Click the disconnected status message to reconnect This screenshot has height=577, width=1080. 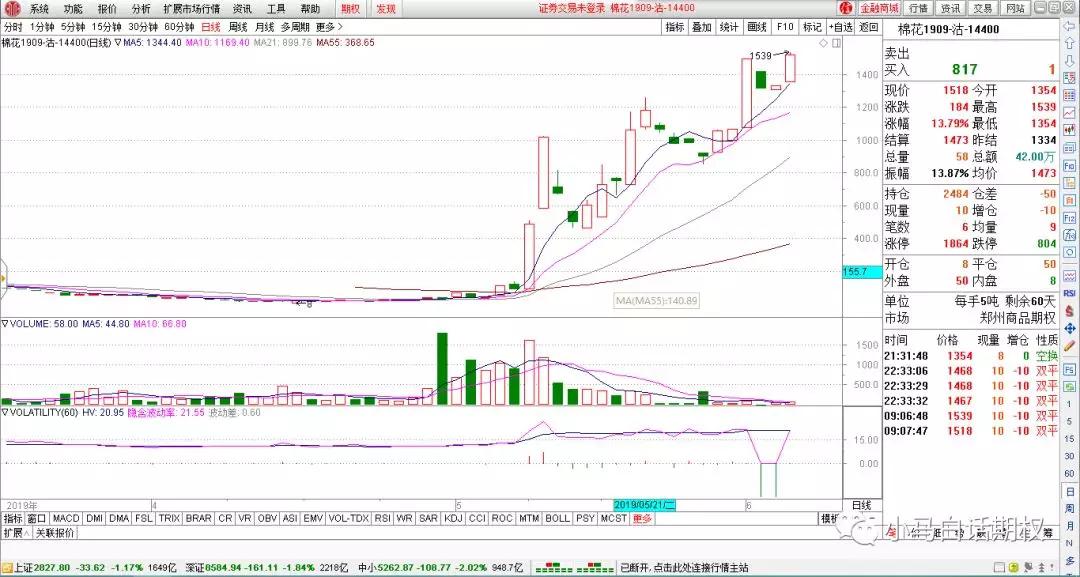(x=685, y=569)
